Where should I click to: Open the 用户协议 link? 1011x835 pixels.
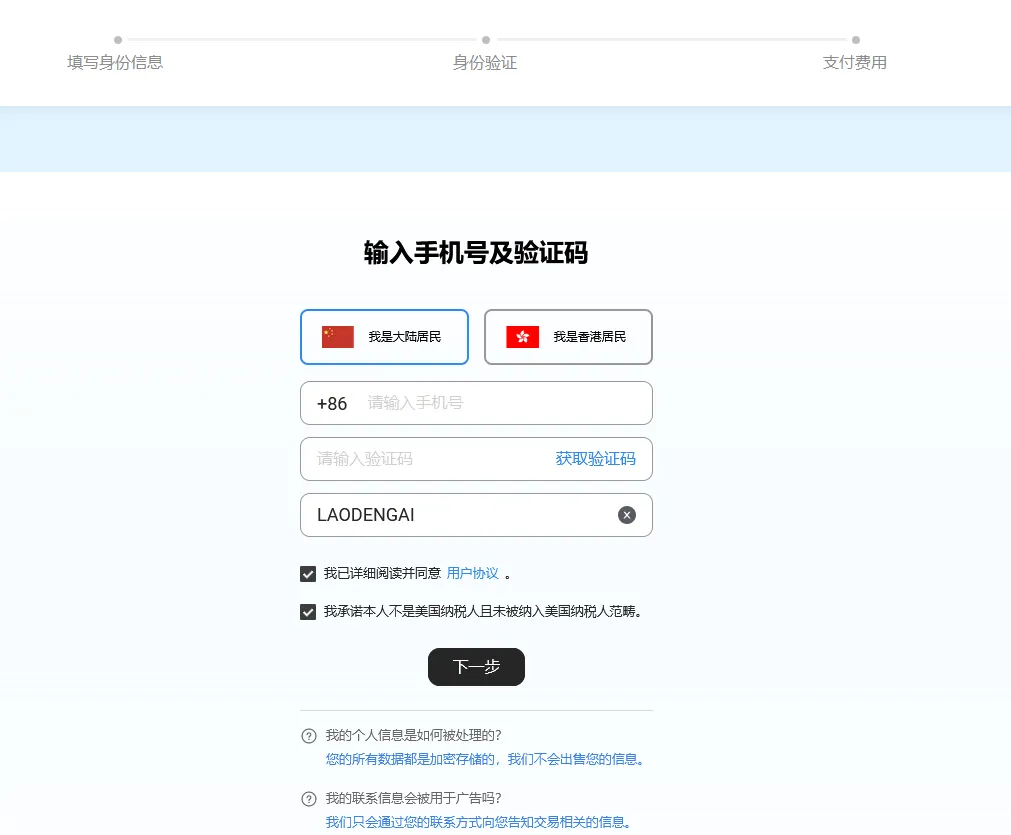[472, 574]
